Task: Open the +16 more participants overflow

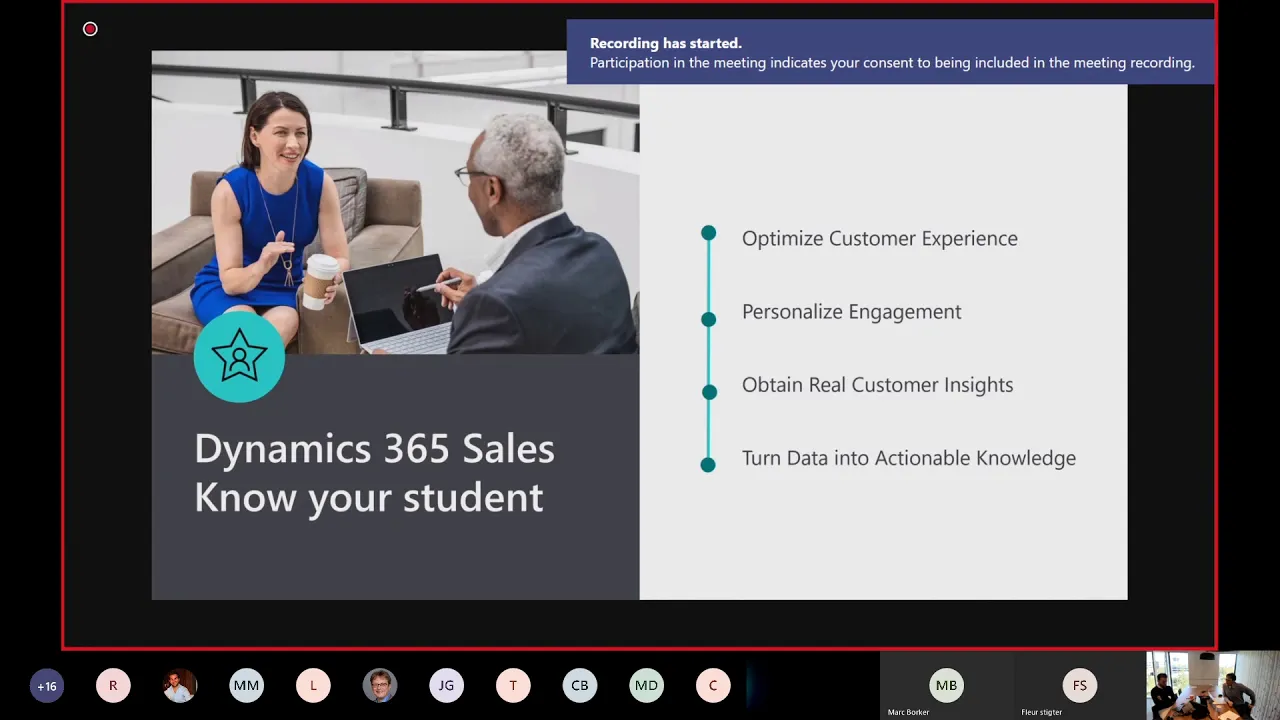Action: 47,686
